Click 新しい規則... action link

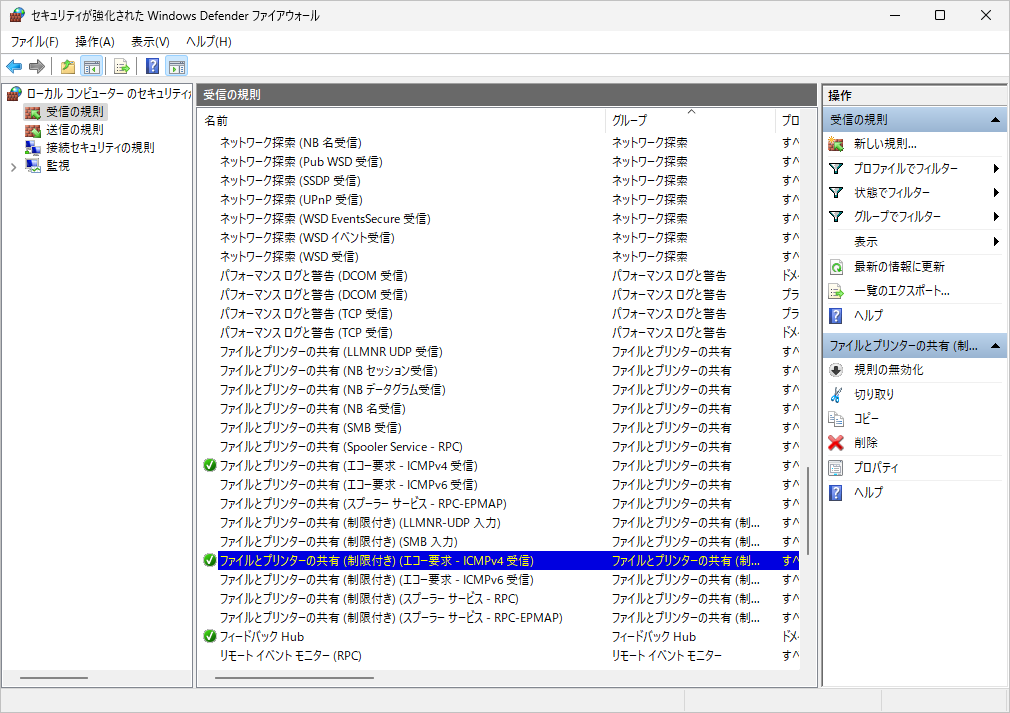click(x=885, y=144)
